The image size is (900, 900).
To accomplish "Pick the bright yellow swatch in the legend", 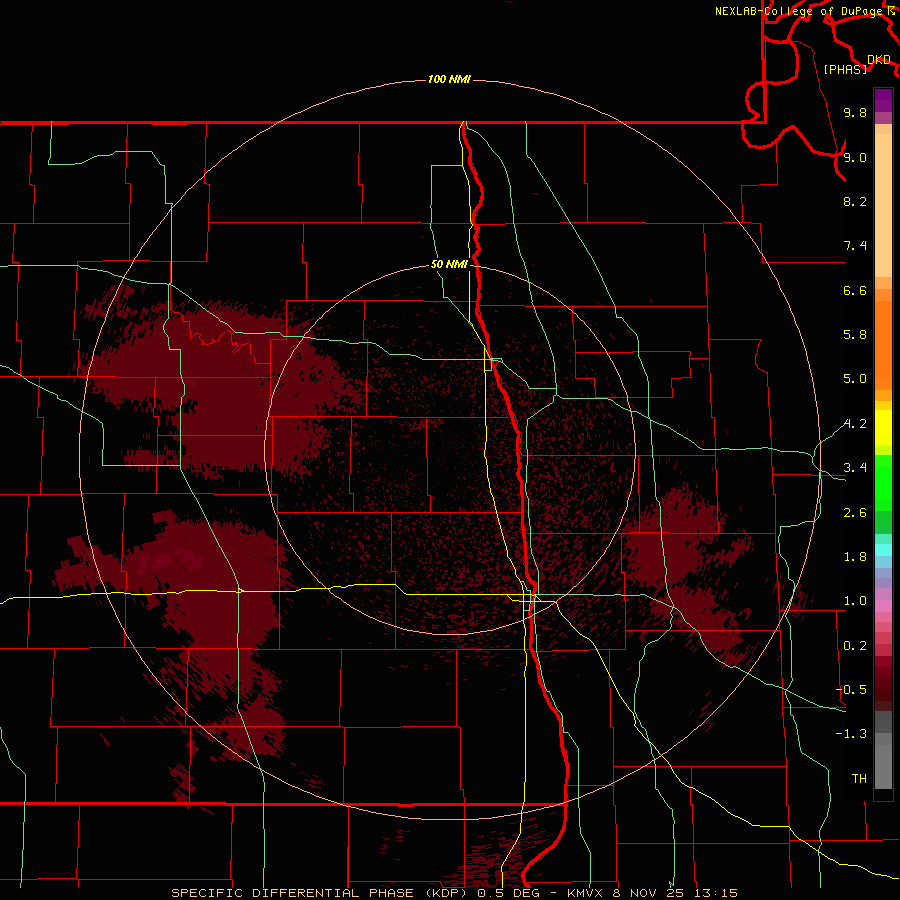I will tap(883, 428).
